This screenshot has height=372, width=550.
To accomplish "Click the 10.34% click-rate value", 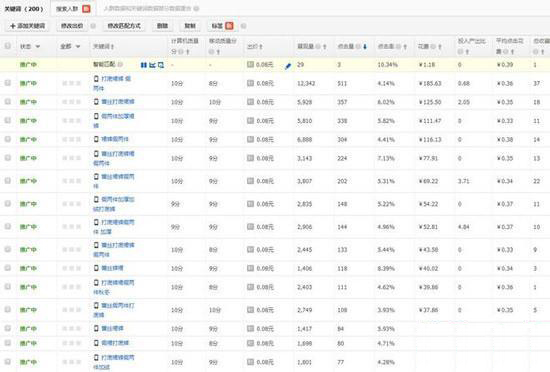I will point(387,65).
